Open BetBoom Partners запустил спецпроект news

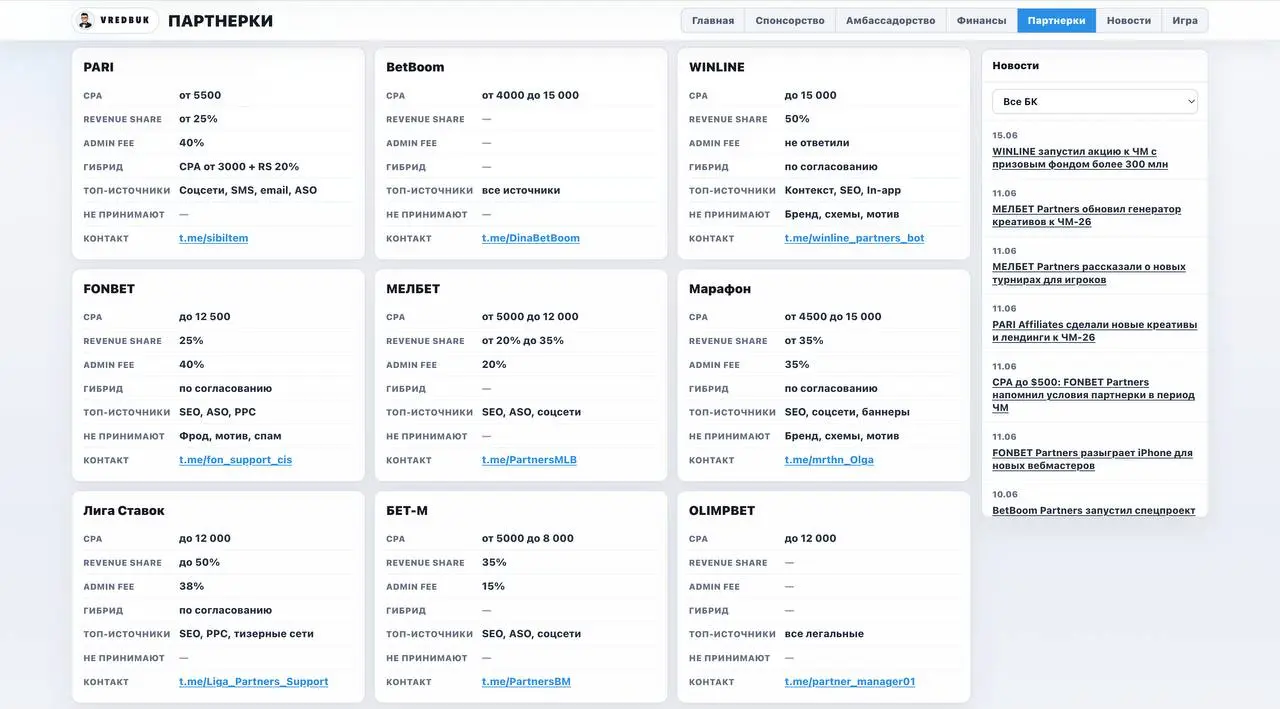point(1093,510)
